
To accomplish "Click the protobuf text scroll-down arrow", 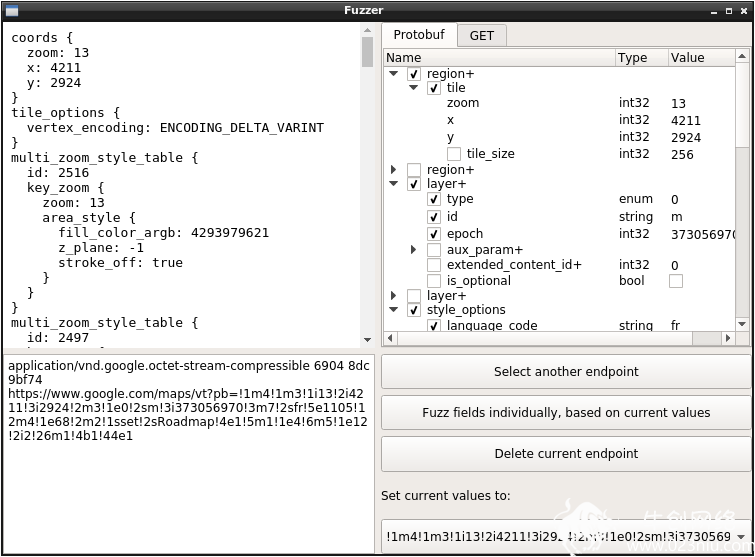I will (367, 340).
